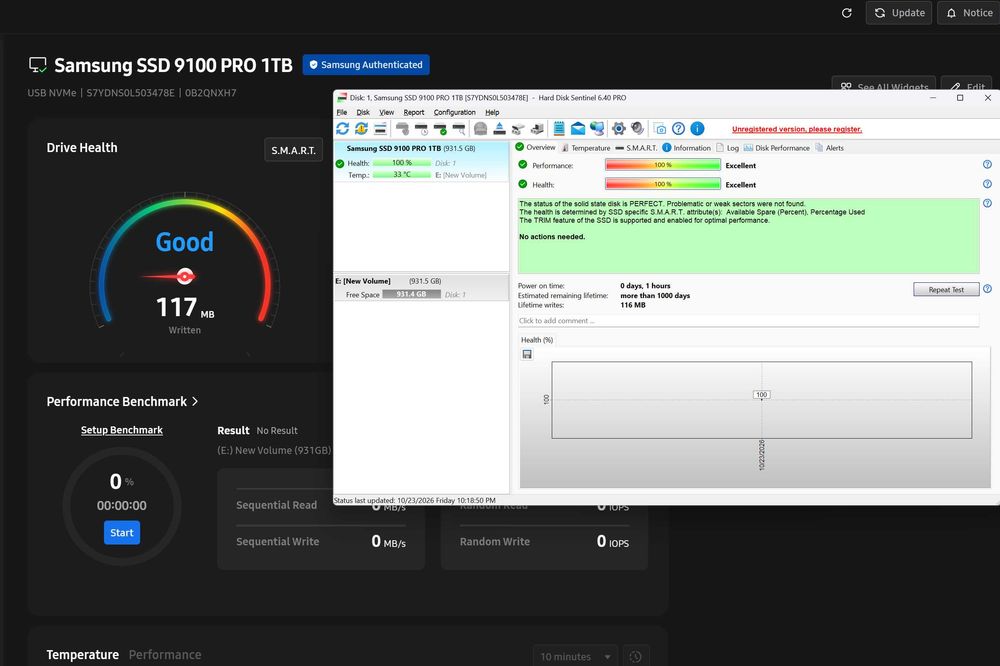Expand Performance Benchmark via its chevron

pyautogui.click(x=195, y=401)
